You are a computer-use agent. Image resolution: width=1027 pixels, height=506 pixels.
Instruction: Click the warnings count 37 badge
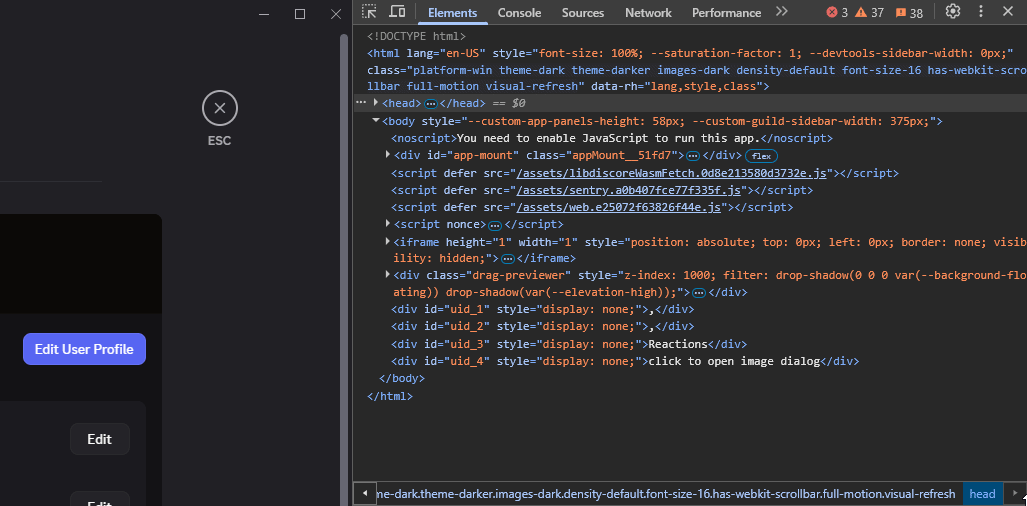tap(869, 12)
